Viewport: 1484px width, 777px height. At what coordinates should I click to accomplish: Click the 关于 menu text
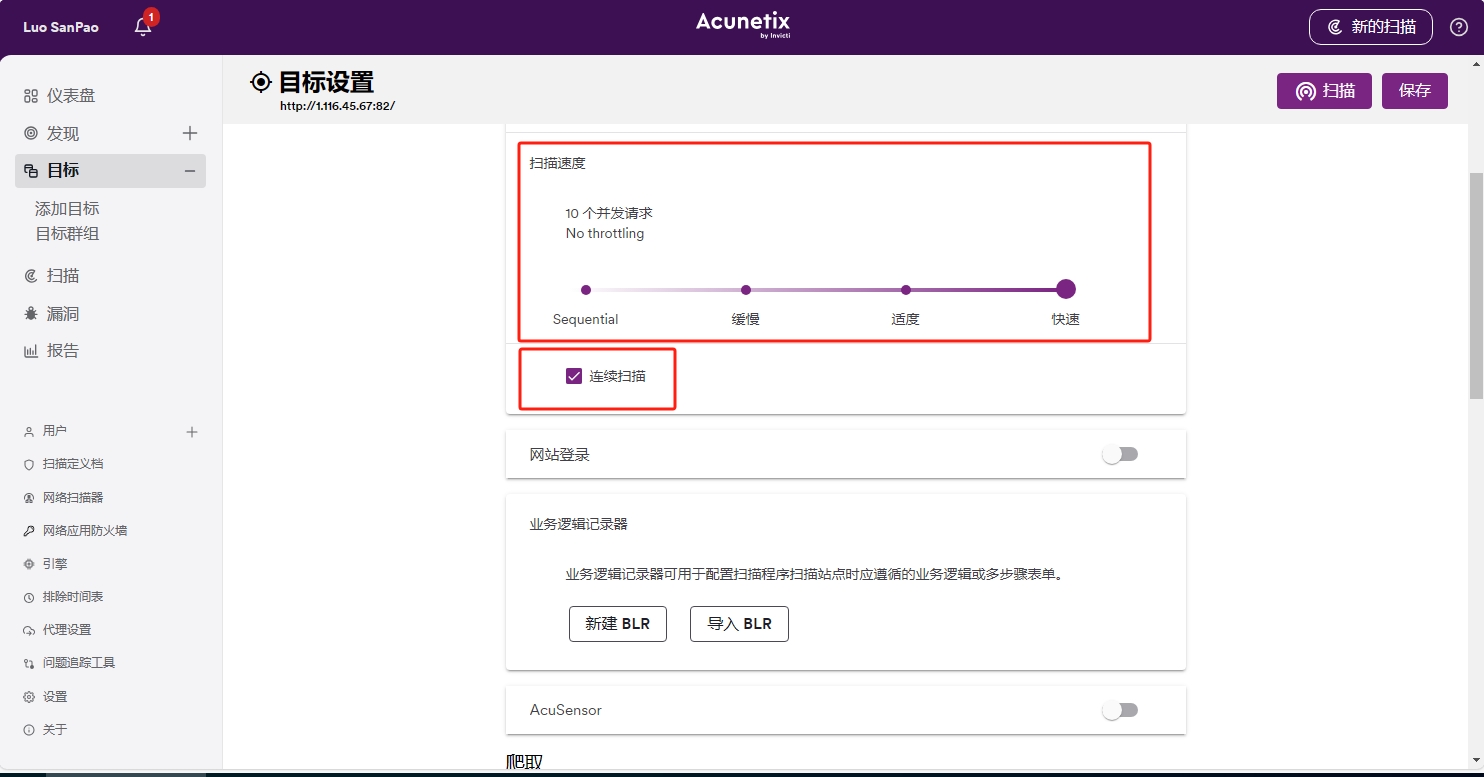[55, 730]
